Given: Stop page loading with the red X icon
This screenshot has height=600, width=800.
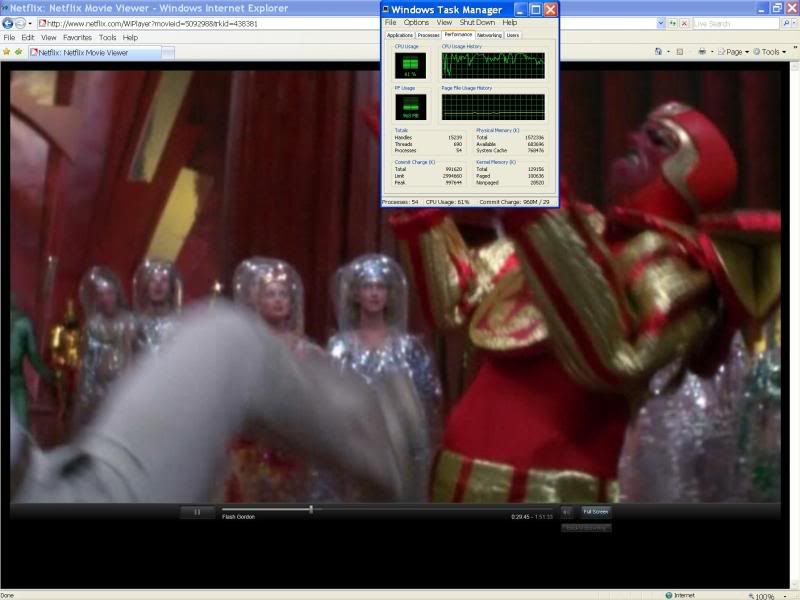Looking at the screenshot, I should [x=685, y=23].
